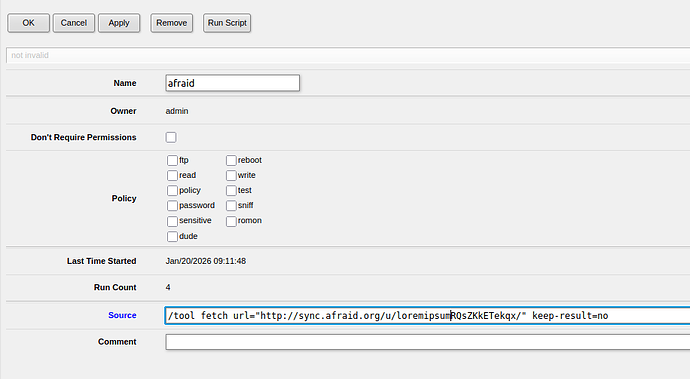The height and width of the screenshot is (379, 690).
Task: Check the read policy
Action: (x=172, y=176)
